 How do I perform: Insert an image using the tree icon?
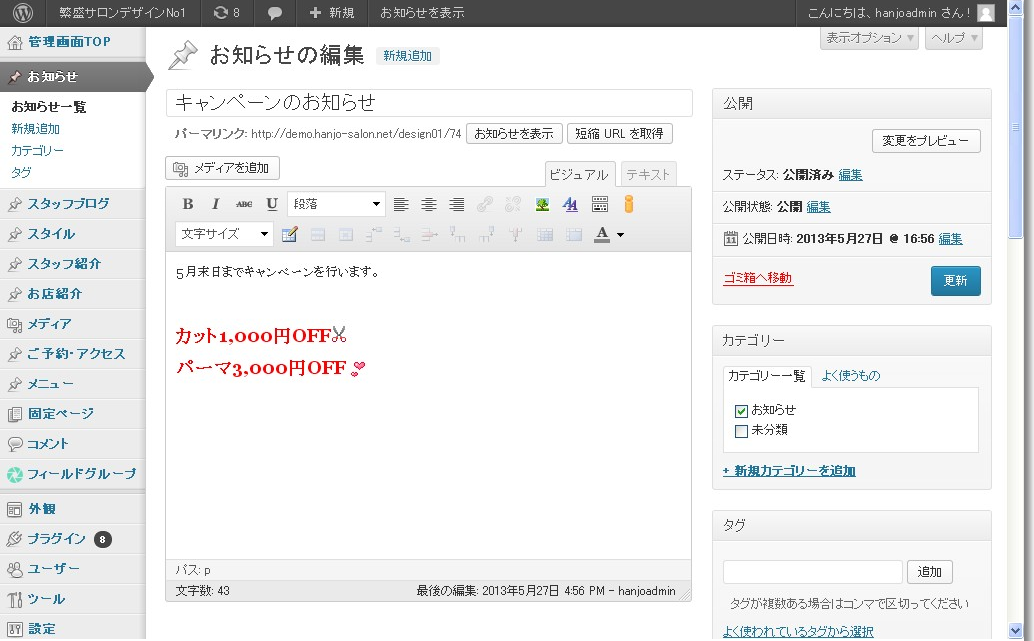pyautogui.click(x=541, y=204)
